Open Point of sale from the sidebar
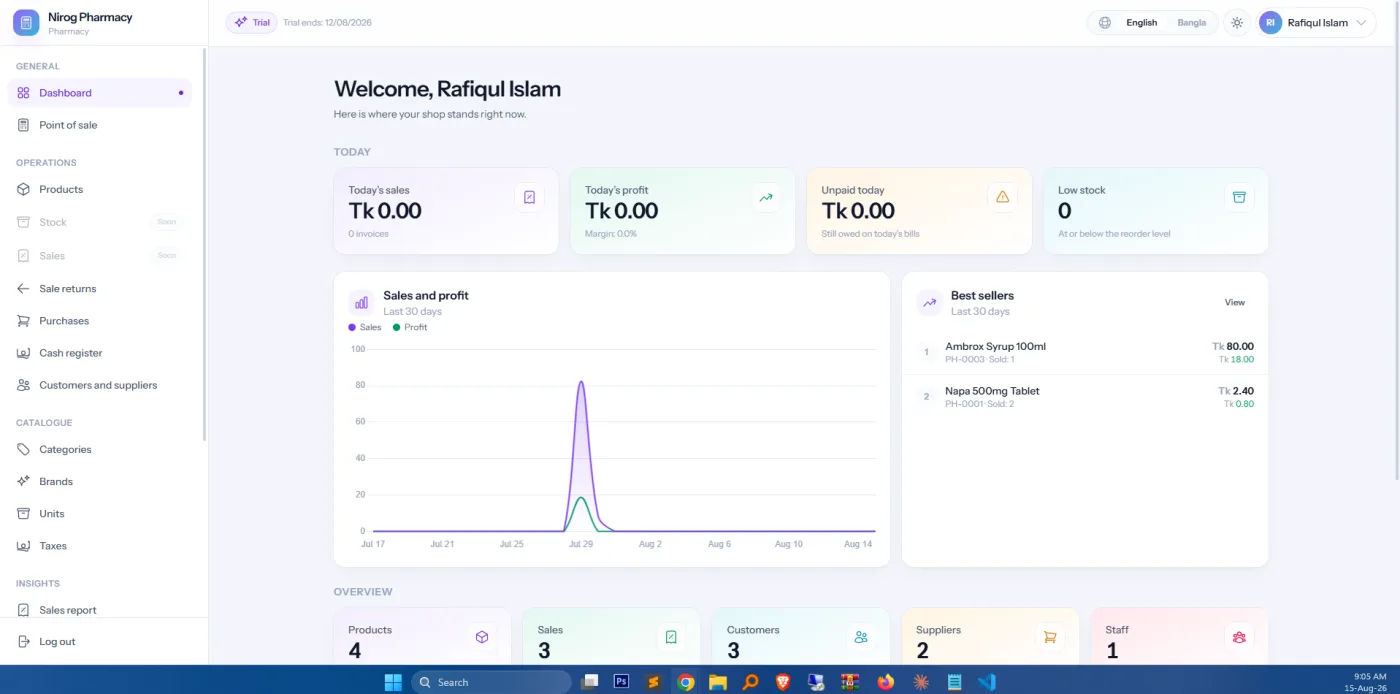 (x=99, y=125)
